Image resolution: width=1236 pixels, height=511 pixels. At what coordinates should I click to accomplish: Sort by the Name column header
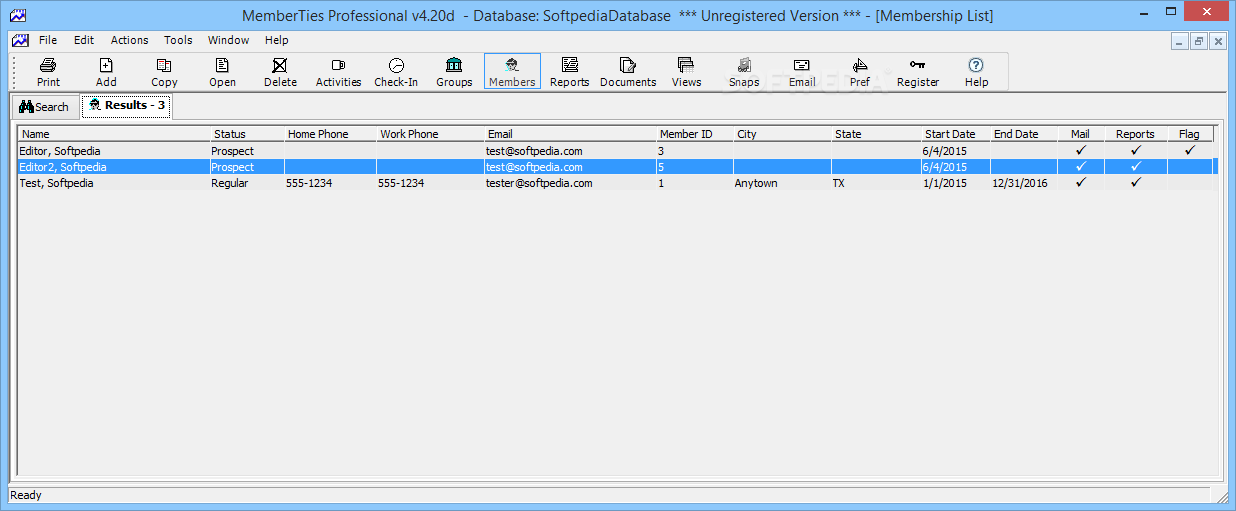114,134
